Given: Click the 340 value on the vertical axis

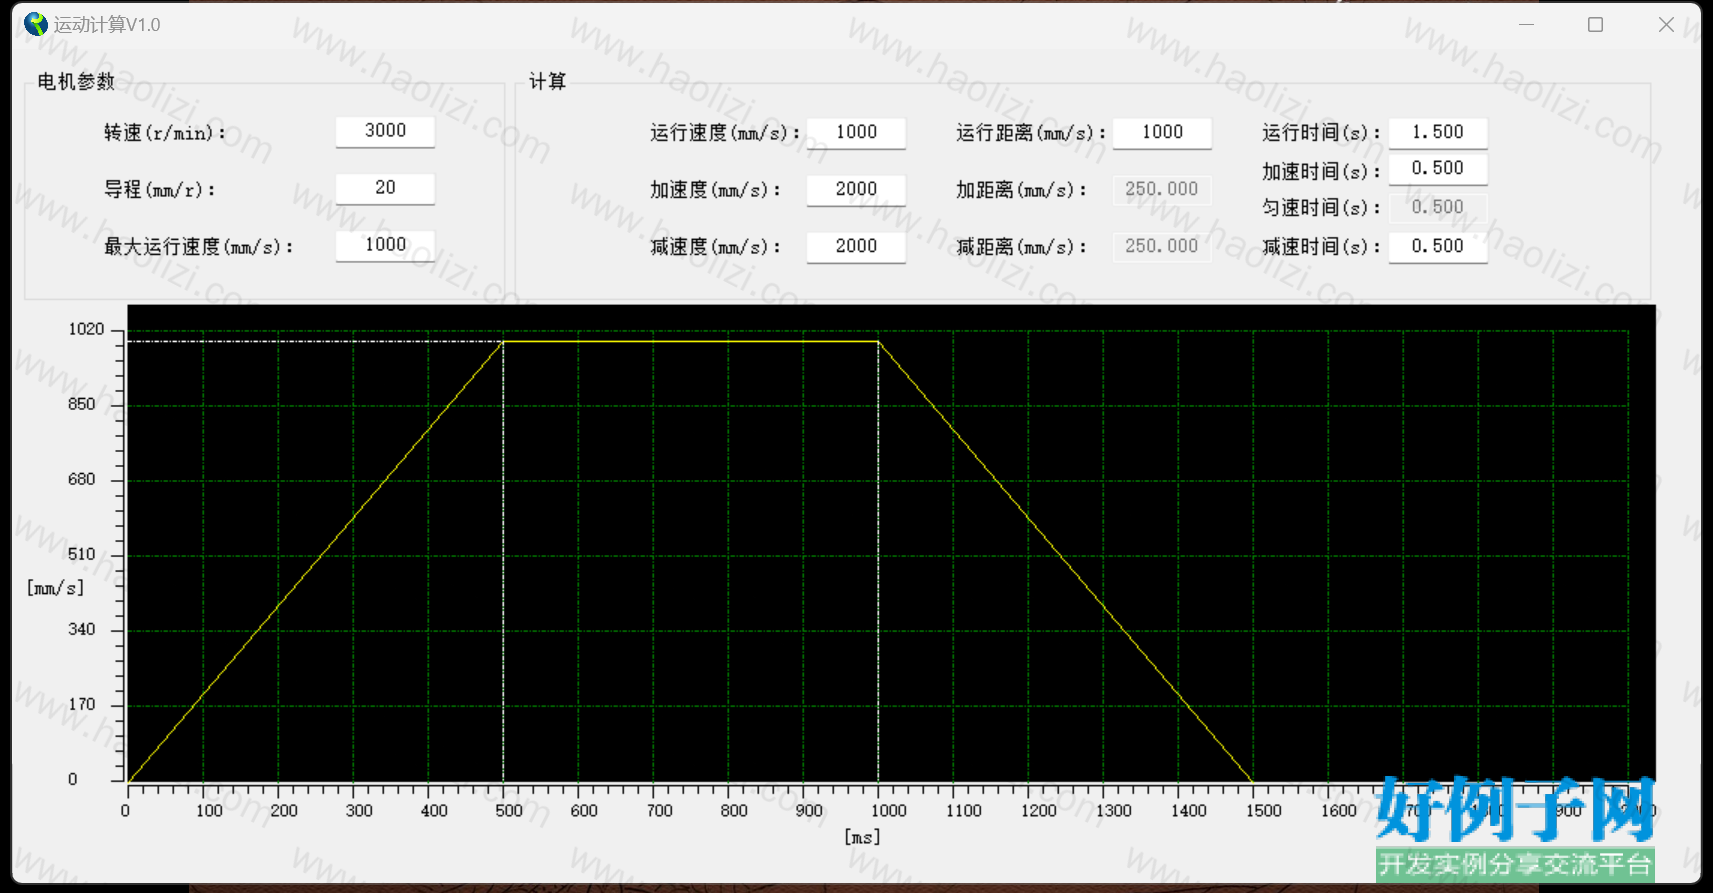Looking at the screenshot, I should 82,629.
